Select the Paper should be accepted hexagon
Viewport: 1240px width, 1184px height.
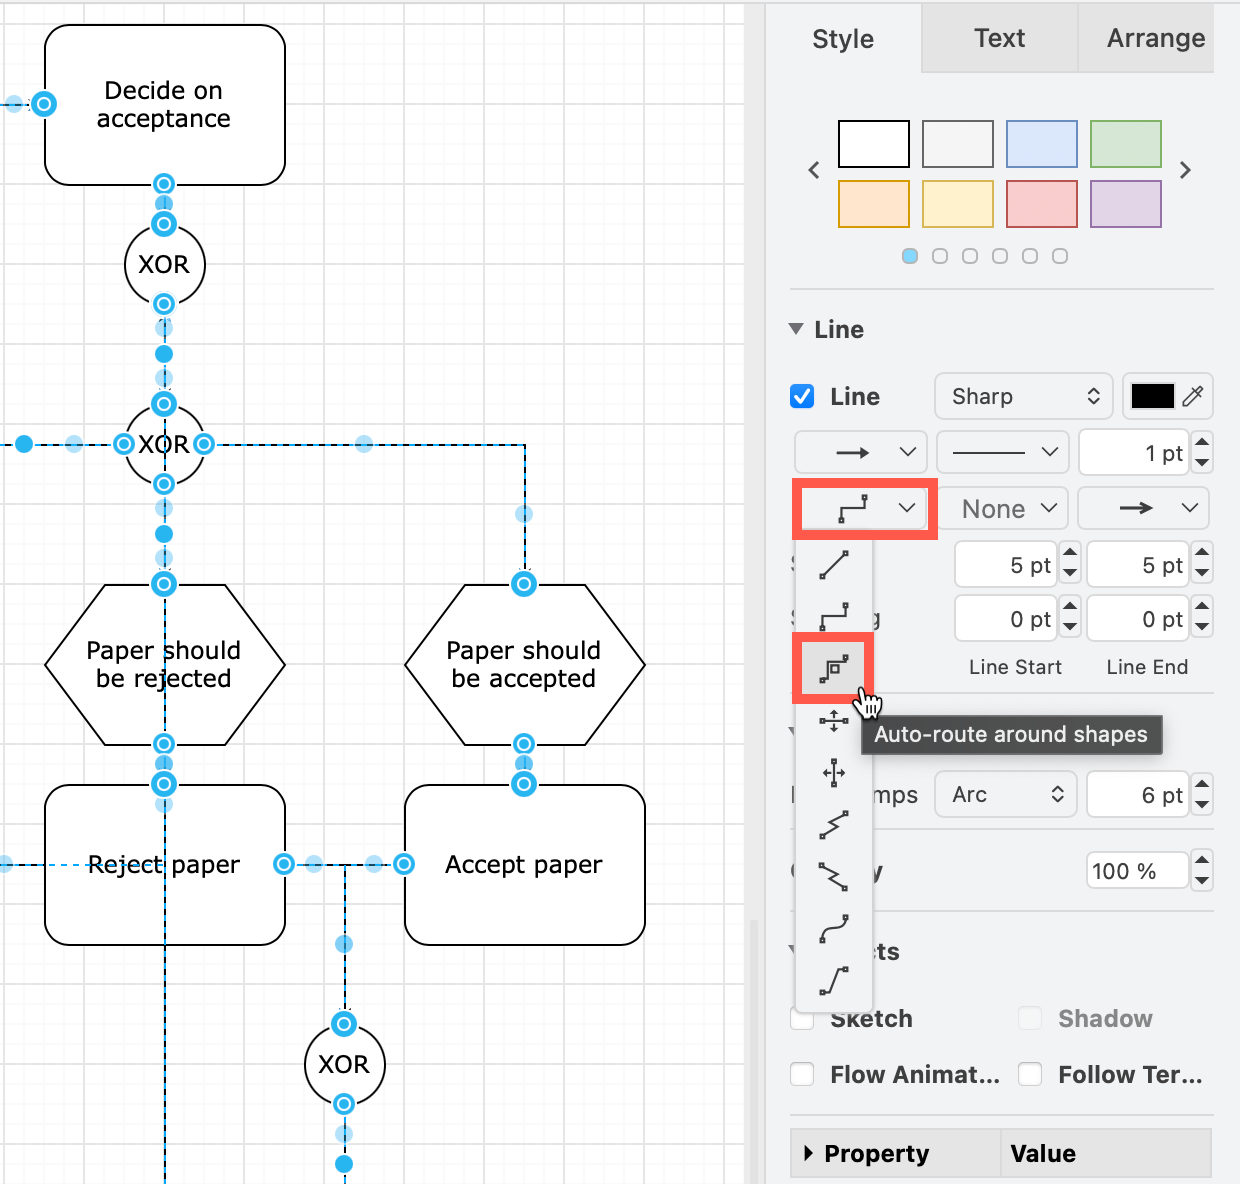pos(525,665)
